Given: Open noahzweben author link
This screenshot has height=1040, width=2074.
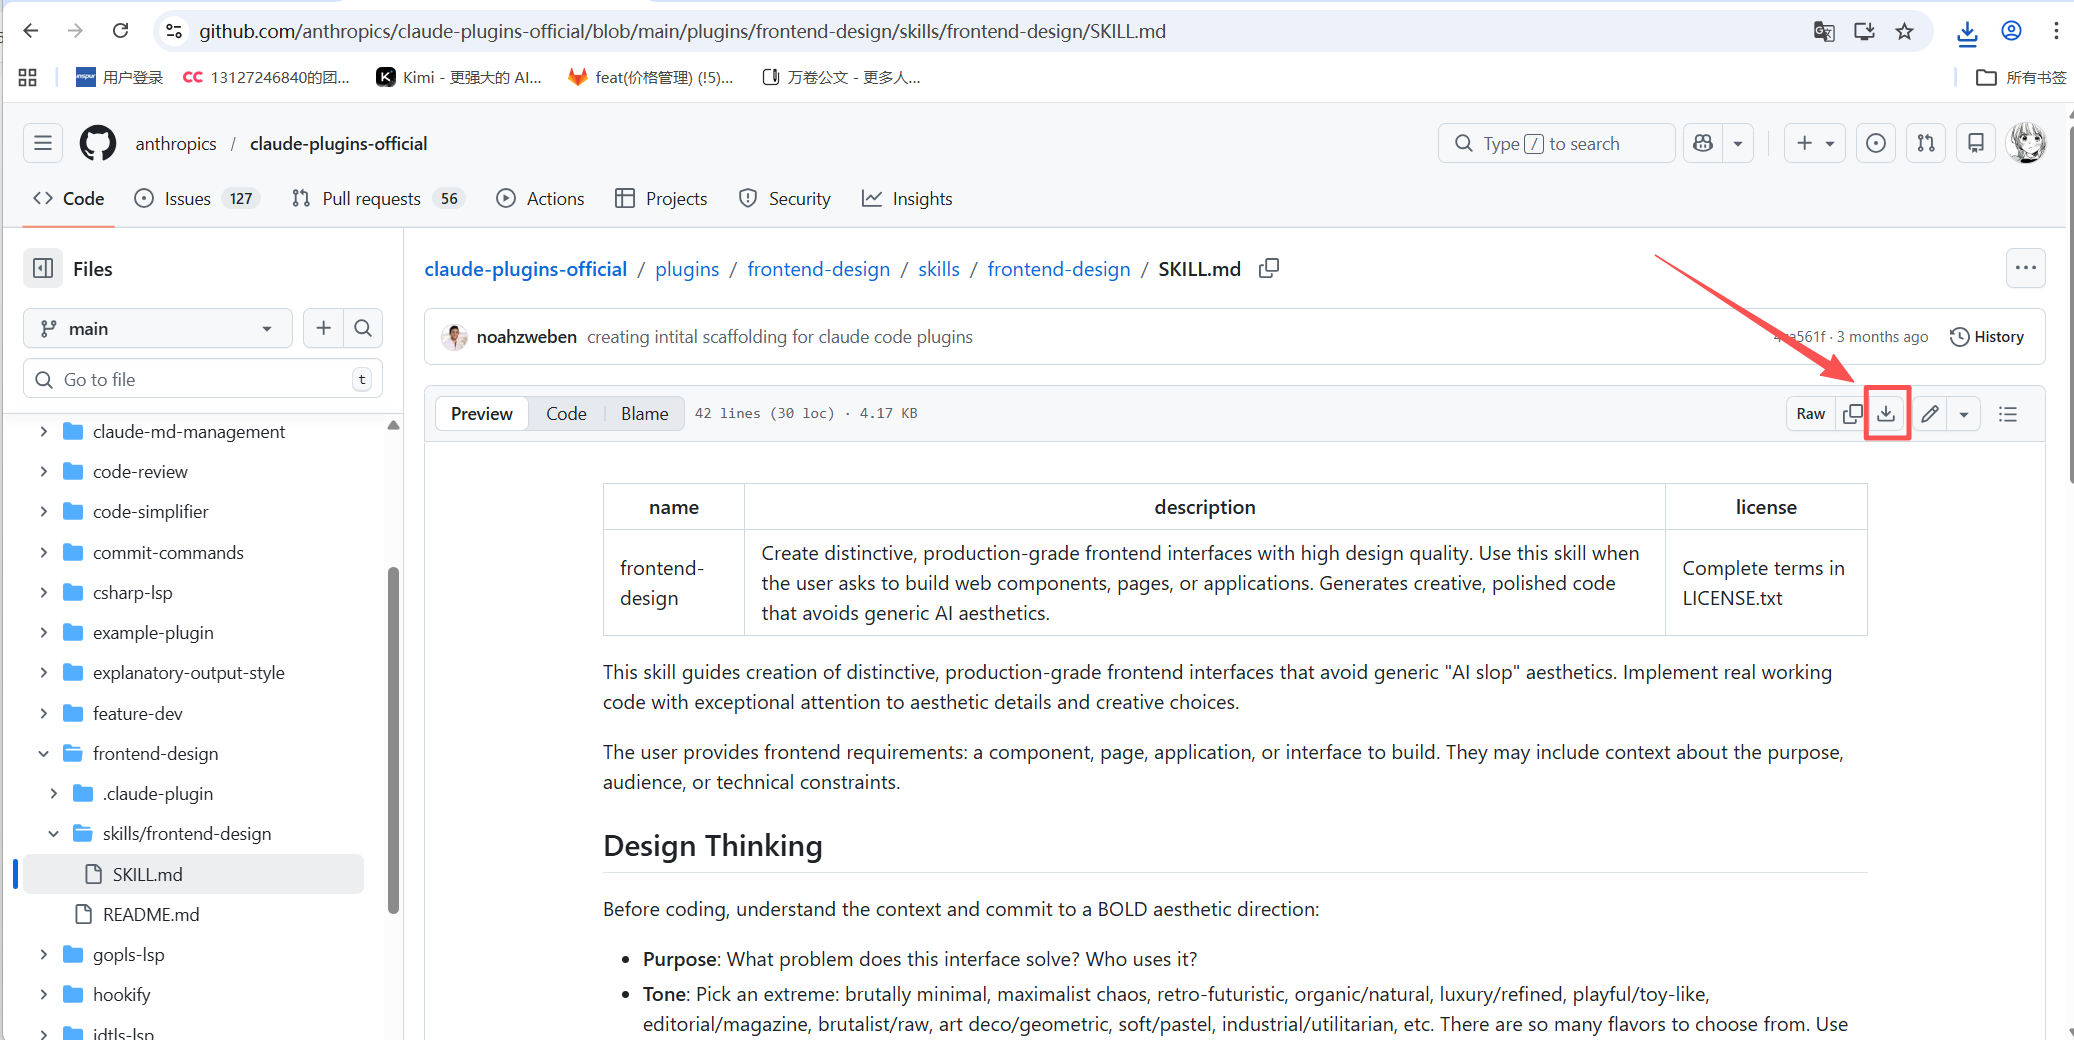Looking at the screenshot, I should pos(527,337).
